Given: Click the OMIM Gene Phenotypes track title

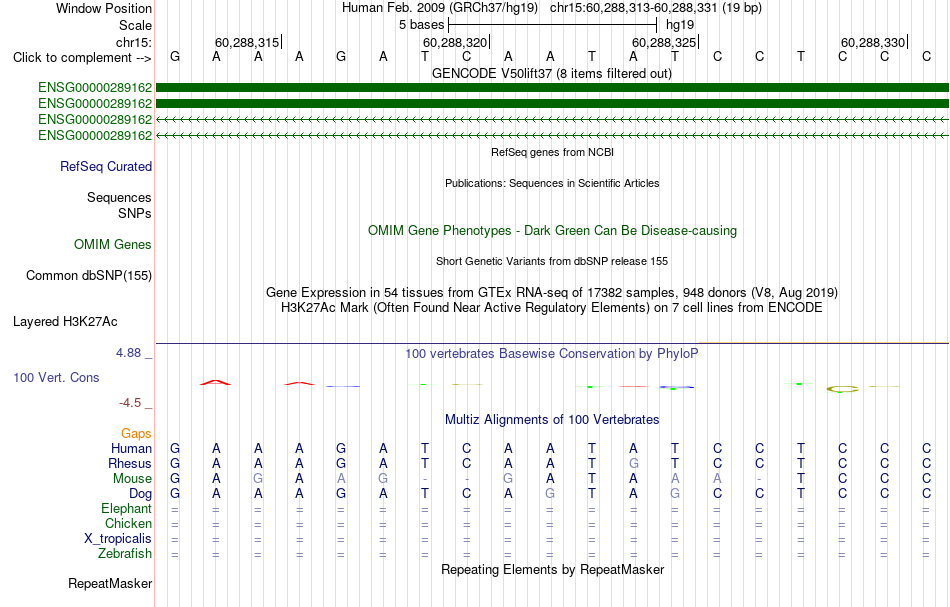Looking at the screenshot, I should click(x=553, y=231).
